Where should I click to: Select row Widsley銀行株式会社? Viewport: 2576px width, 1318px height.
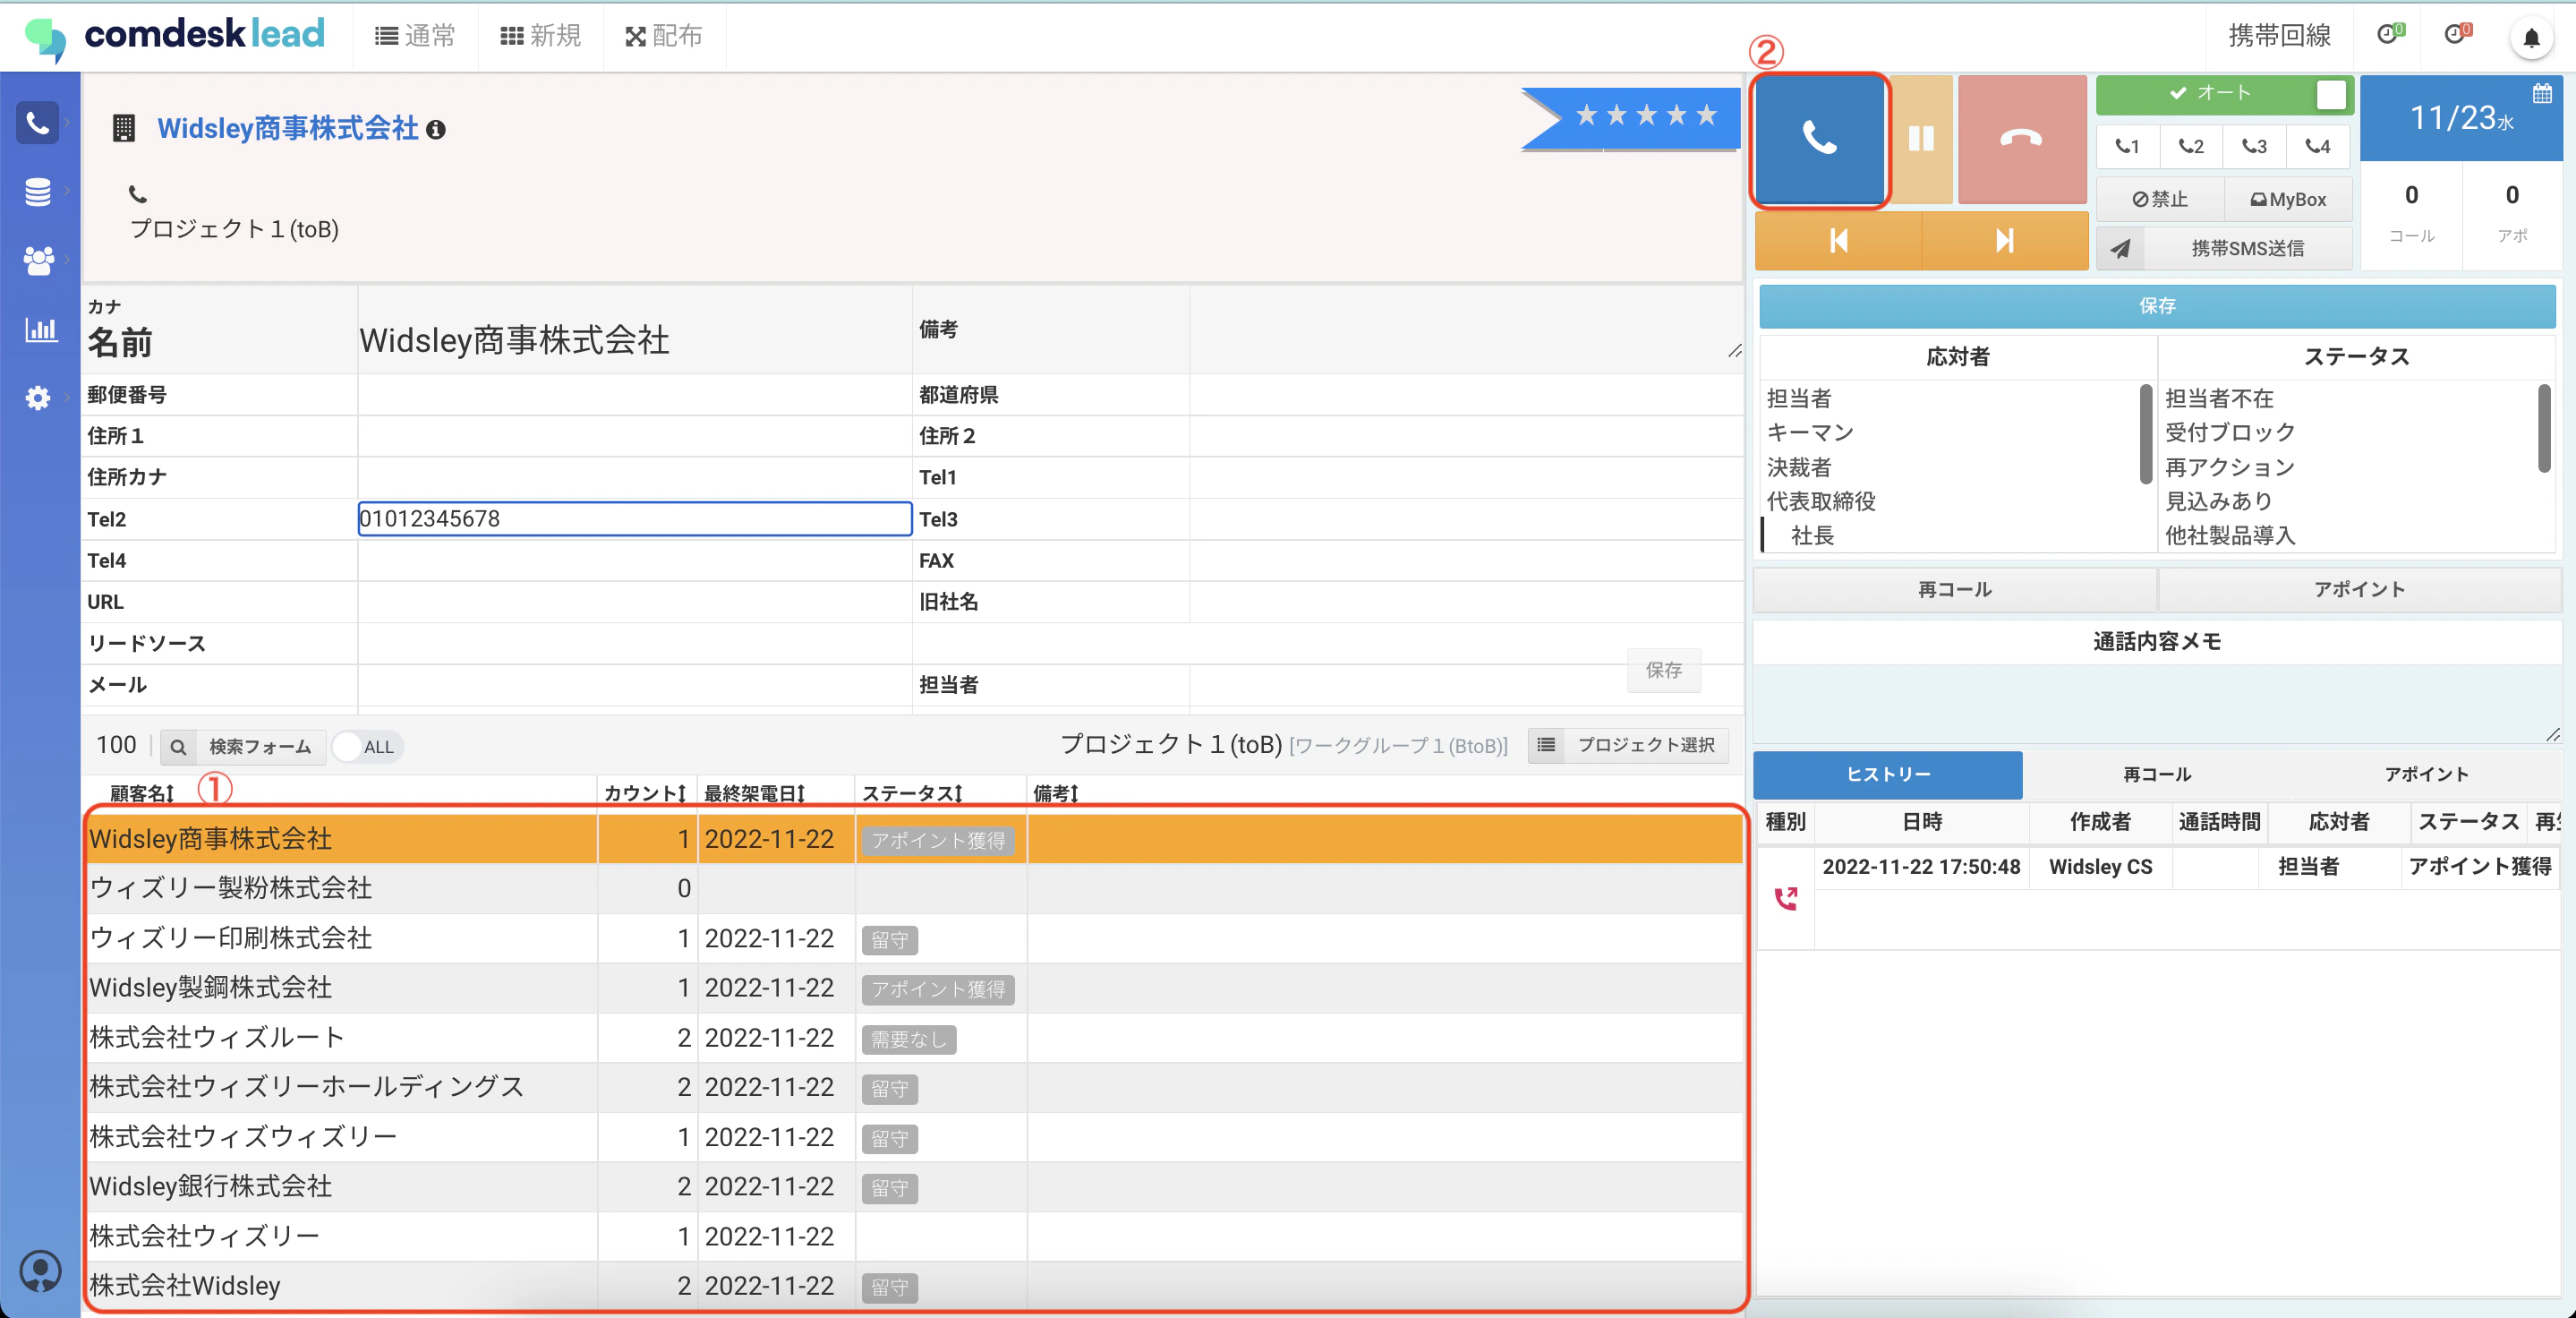[x=914, y=1187]
